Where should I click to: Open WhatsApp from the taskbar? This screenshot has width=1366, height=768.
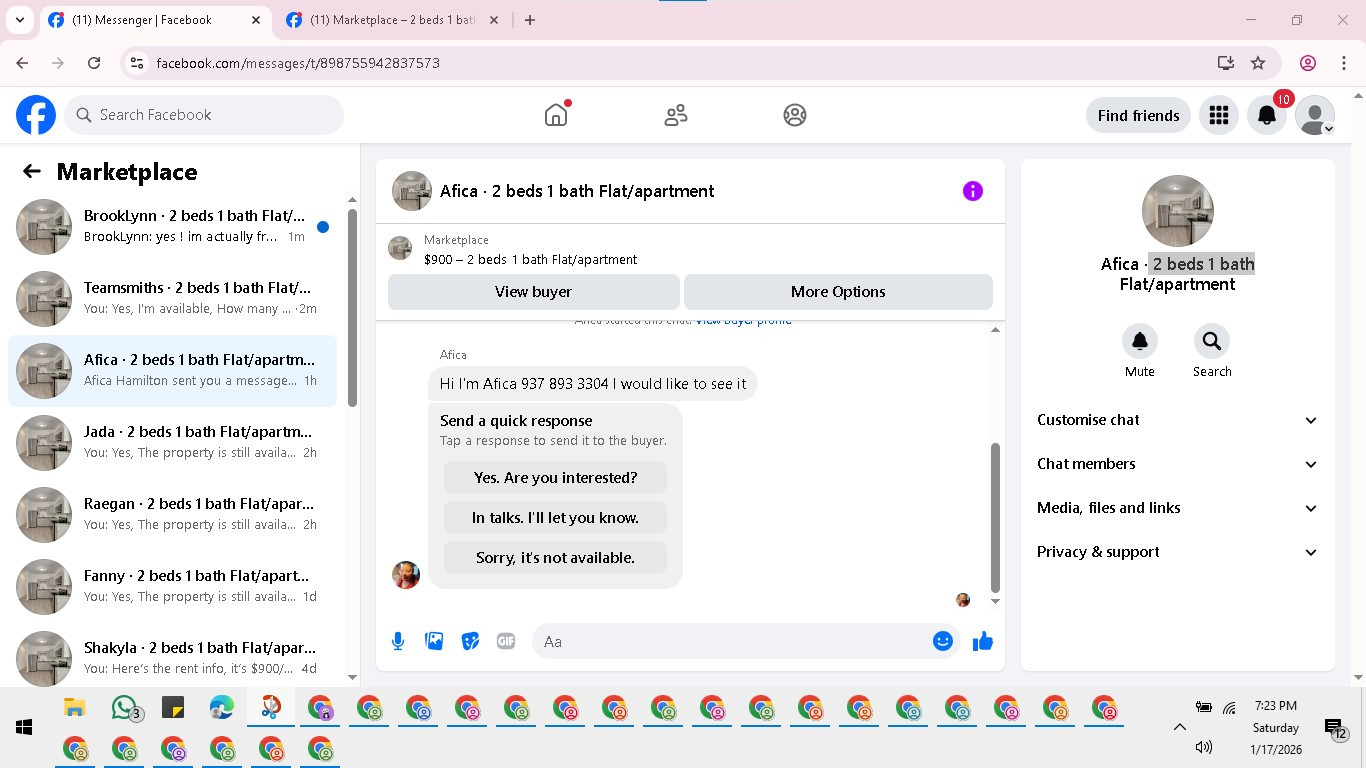click(124, 709)
